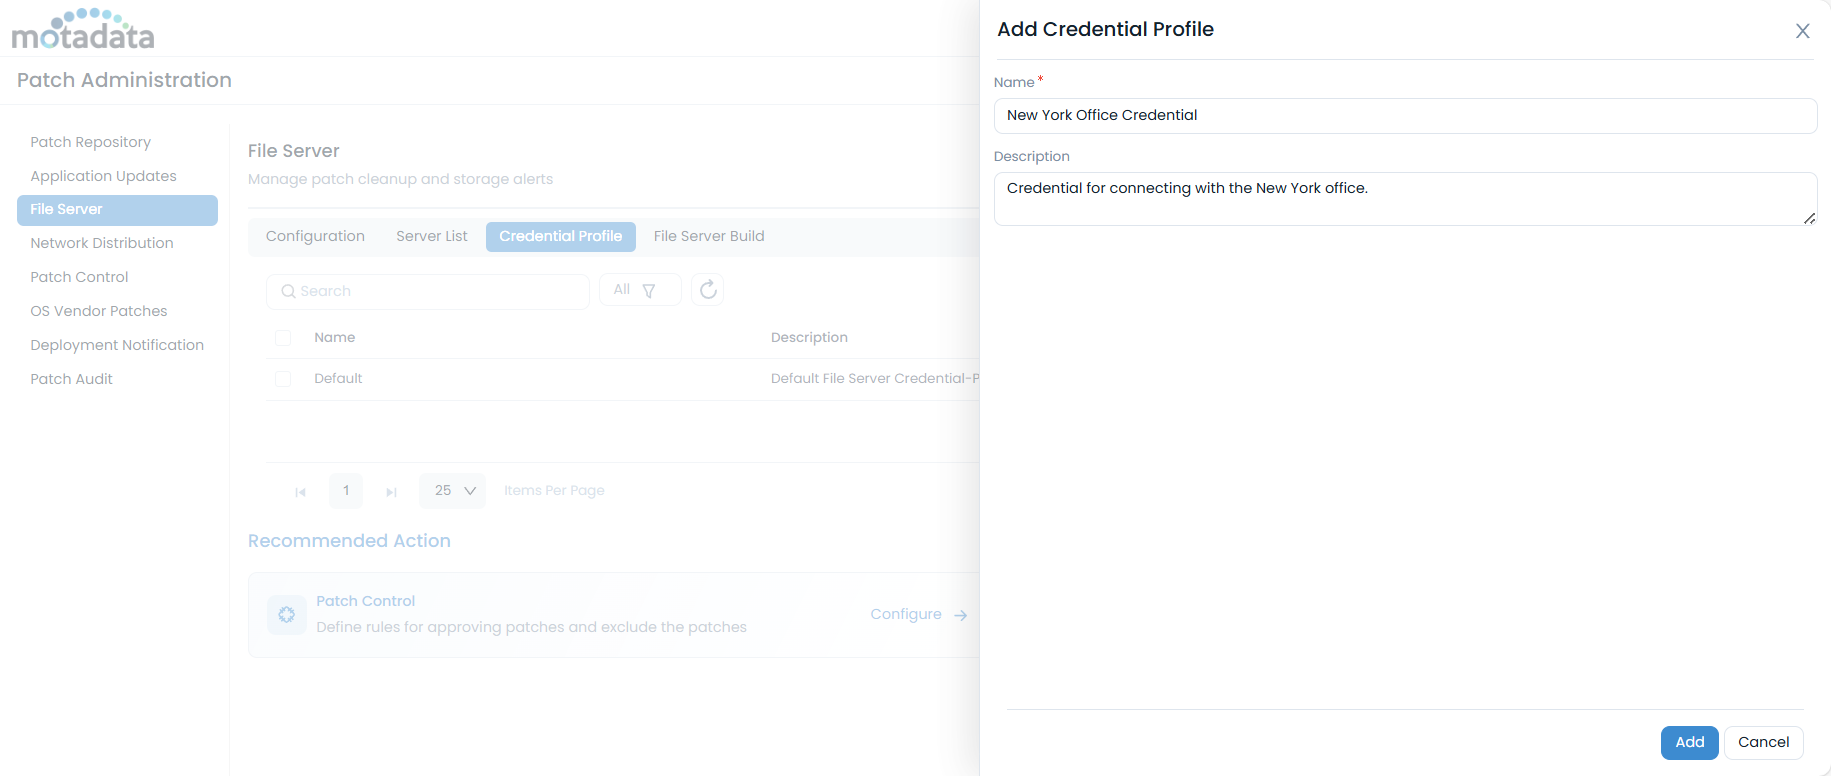Go to first page arrow icon

tap(300, 491)
